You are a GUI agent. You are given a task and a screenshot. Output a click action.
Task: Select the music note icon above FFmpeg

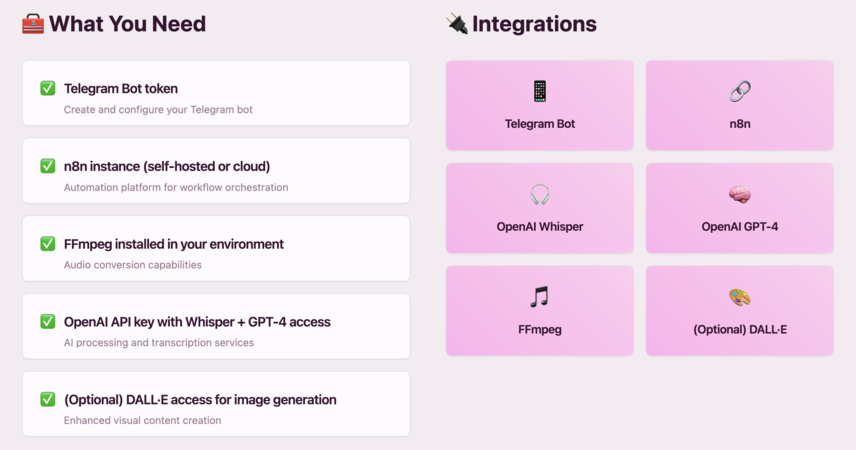pos(539,297)
